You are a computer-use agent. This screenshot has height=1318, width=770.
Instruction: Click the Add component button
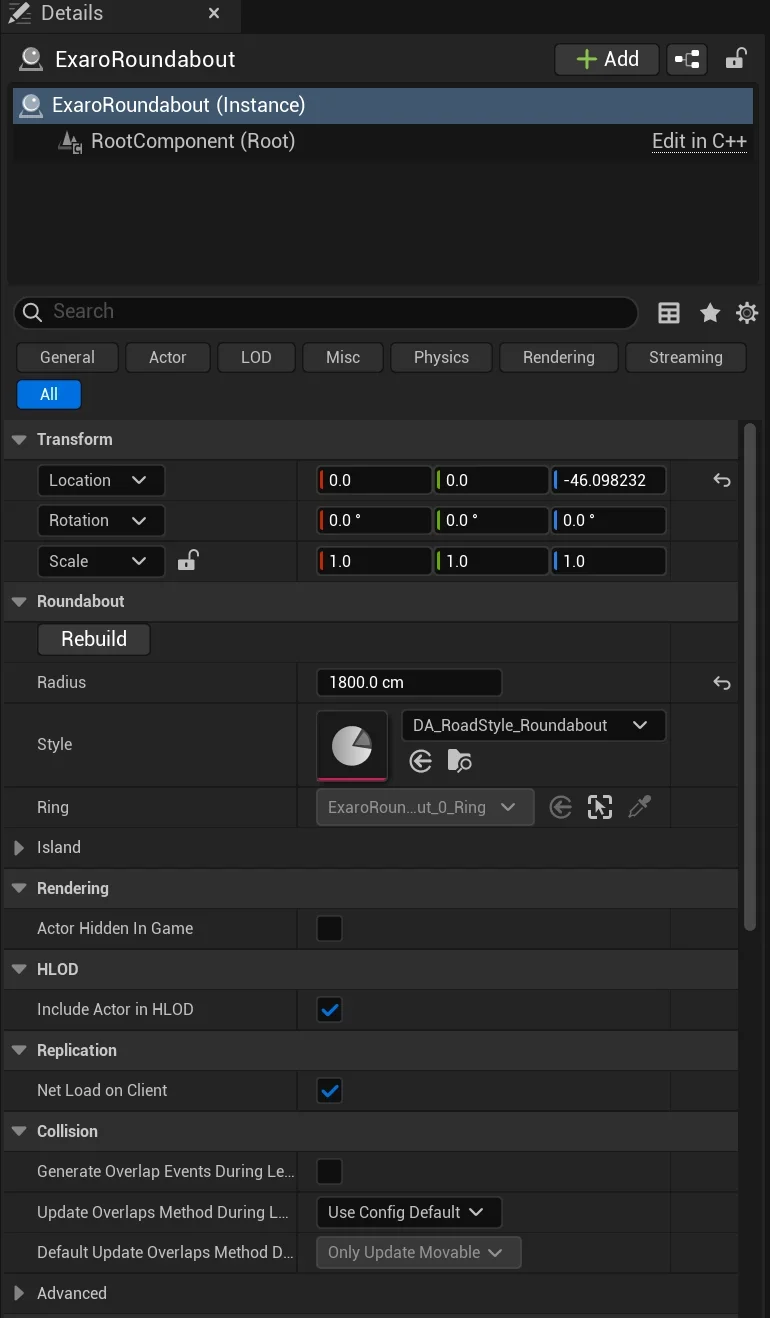click(x=607, y=59)
